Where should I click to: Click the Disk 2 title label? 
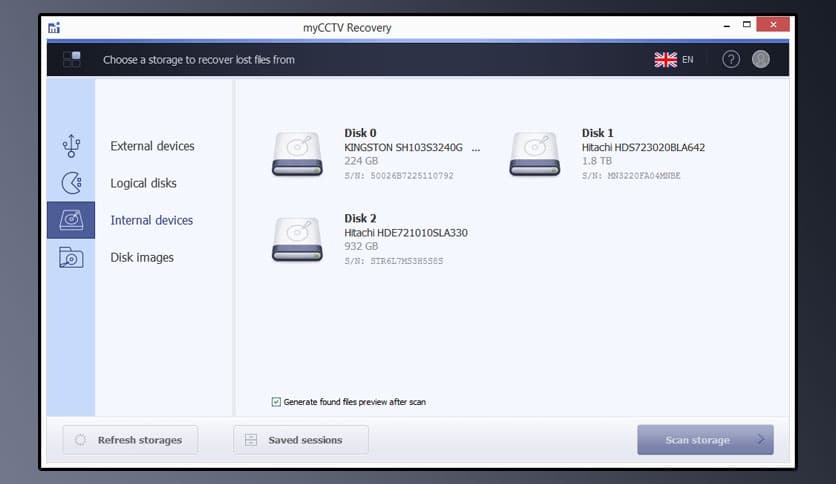pyautogui.click(x=360, y=218)
